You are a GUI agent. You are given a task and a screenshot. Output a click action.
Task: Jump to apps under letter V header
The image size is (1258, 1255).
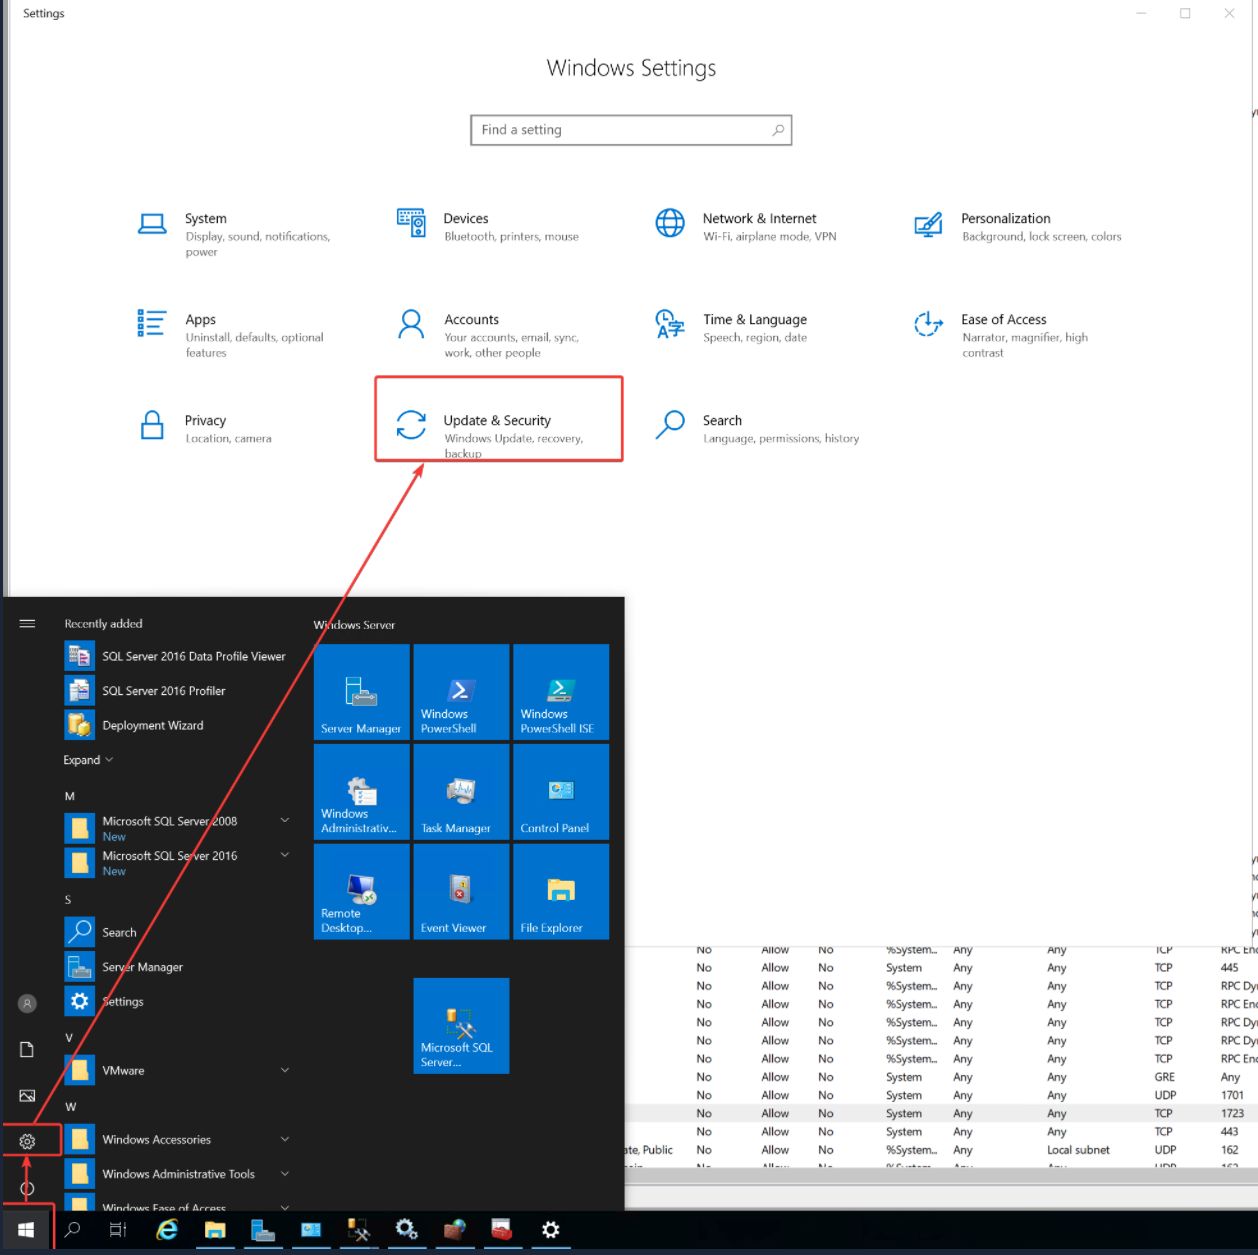(69, 1038)
